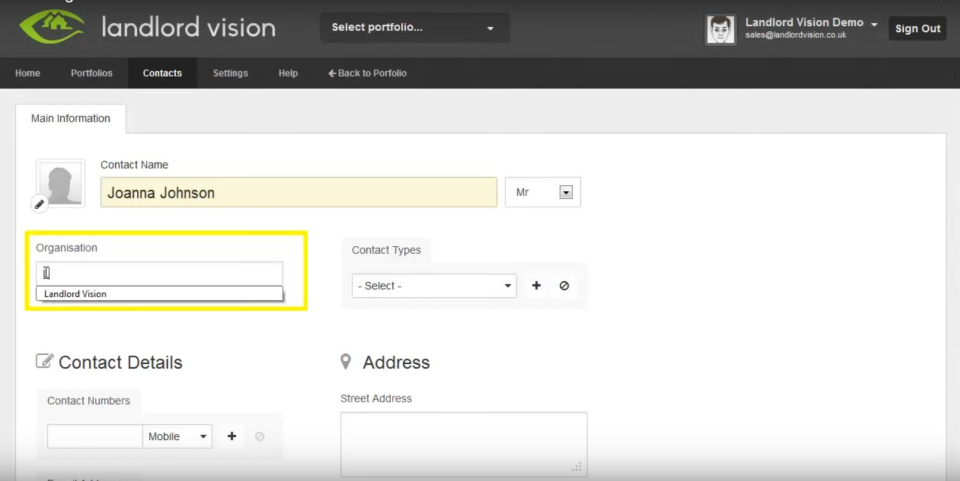Click the disabled remove contact number icon
Screen dimensions: 960x481
[260, 436]
